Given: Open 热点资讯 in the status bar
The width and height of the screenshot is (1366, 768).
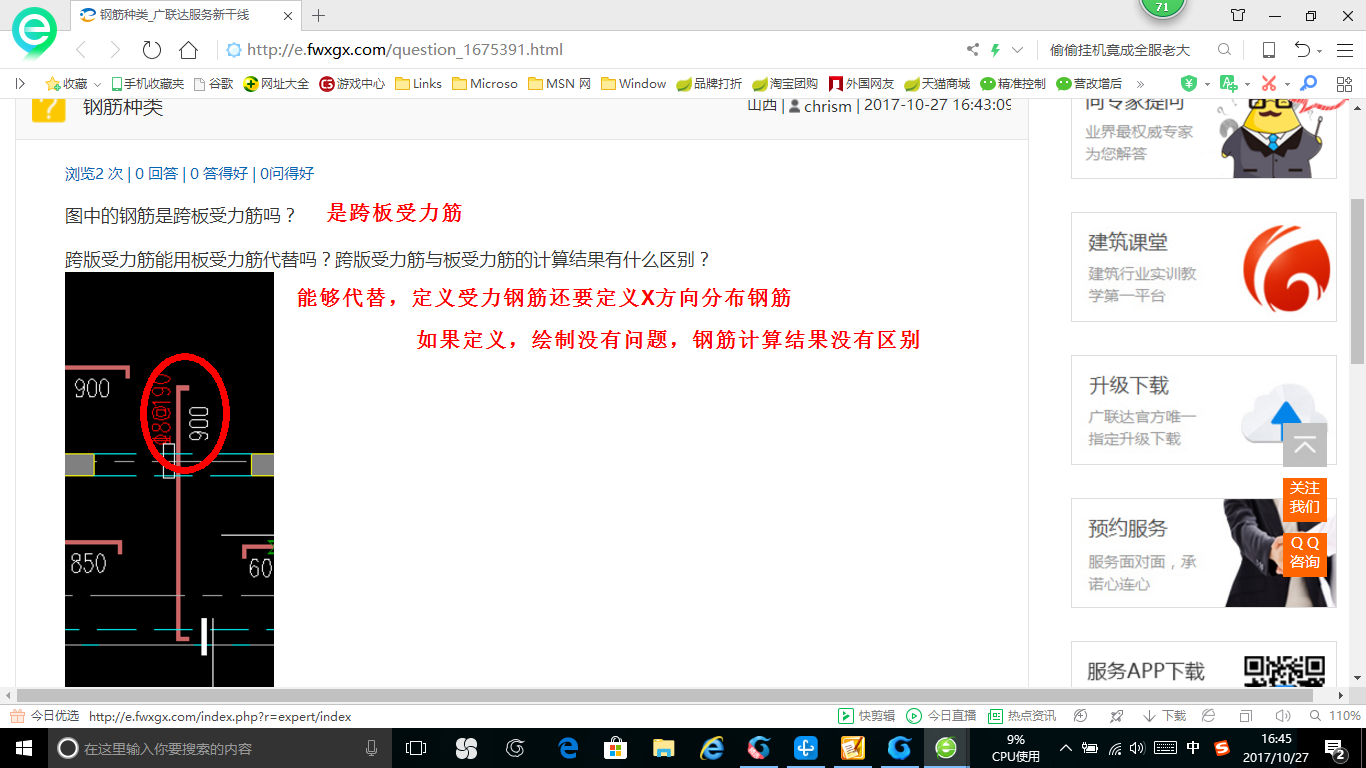Looking at the screenshot, I should [x=1022, y=716].
